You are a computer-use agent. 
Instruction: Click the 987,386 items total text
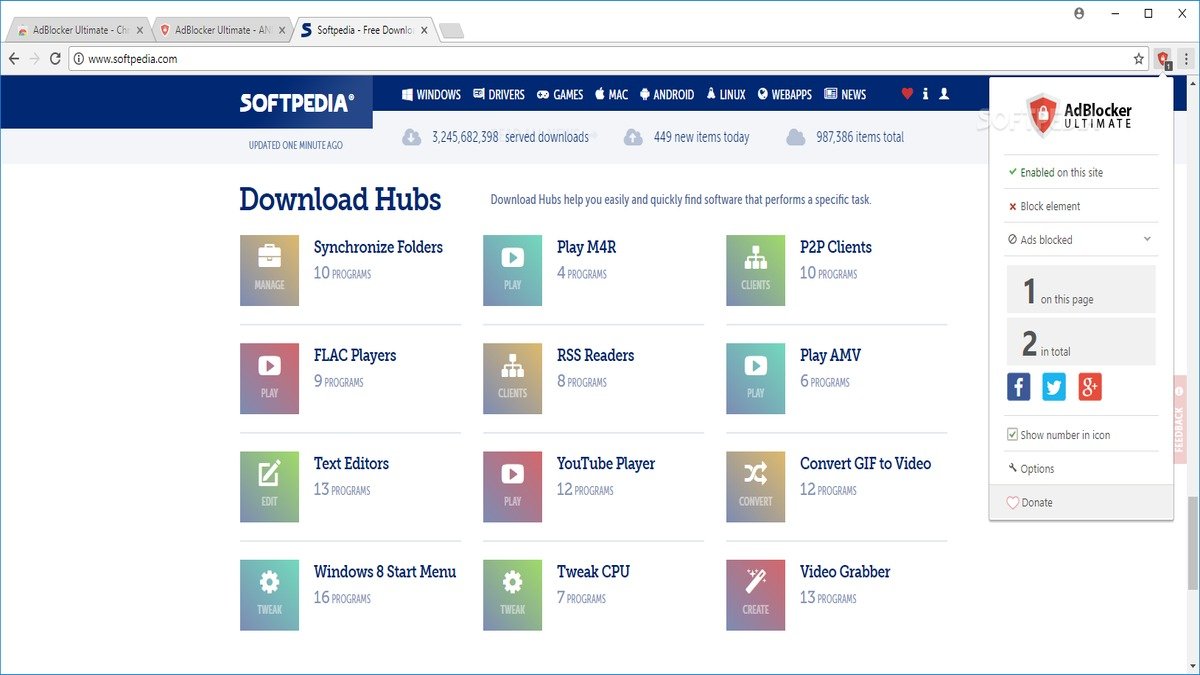point(860,137)
